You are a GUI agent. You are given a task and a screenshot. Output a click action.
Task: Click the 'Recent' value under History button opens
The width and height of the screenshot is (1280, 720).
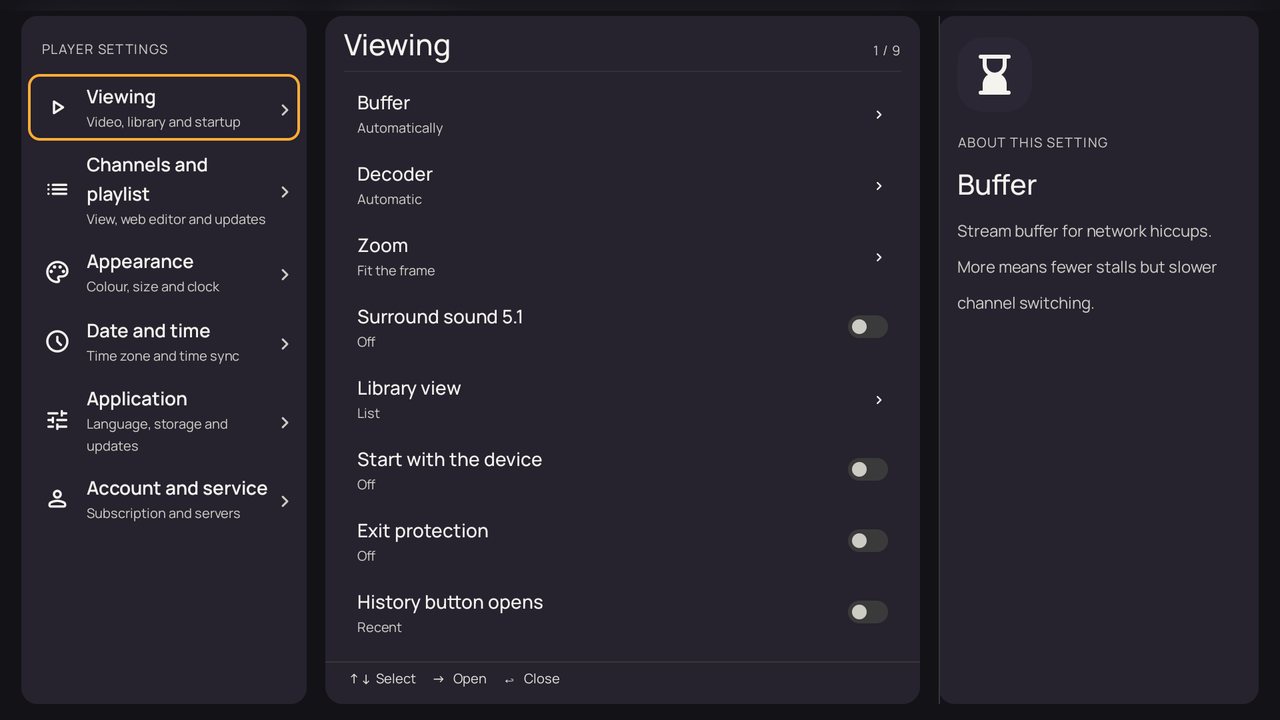click(x=379, y=627)
